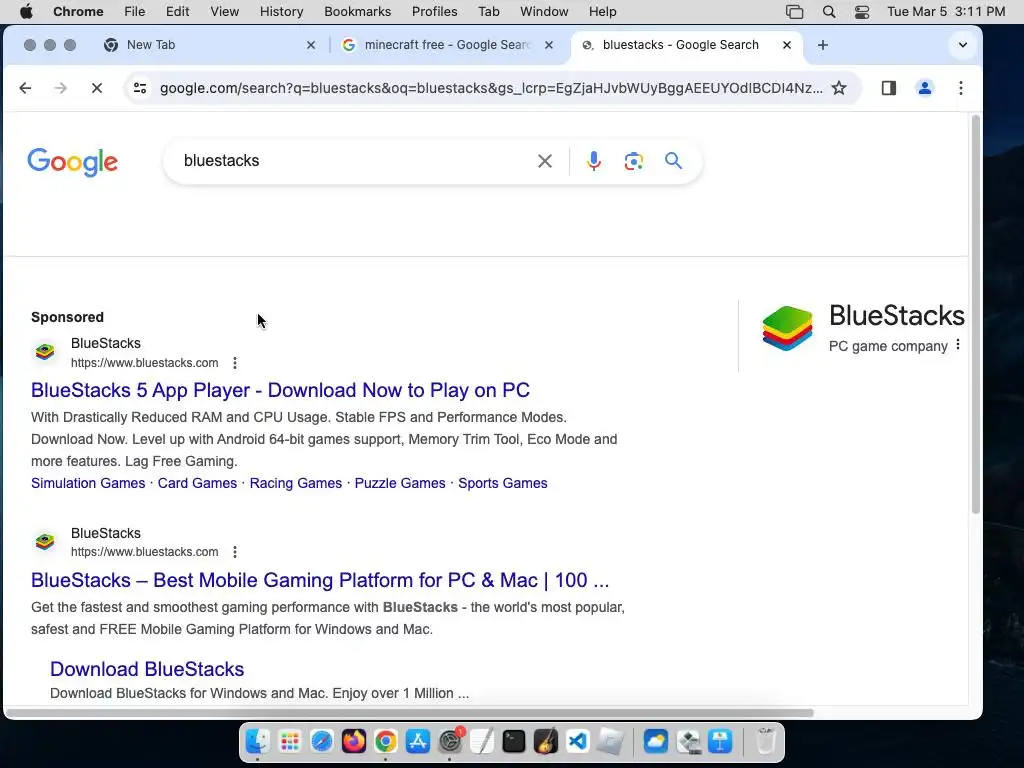Switch to minecraft free Google Search tab
The image size is (1024, 768).
(447, 45)
